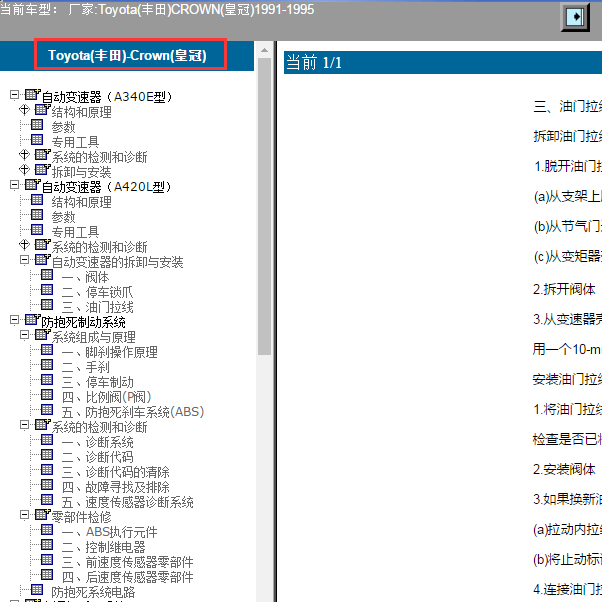
Task: Collapse the 自动变速器（A420L型）node
Action: (x=15, y=185)
